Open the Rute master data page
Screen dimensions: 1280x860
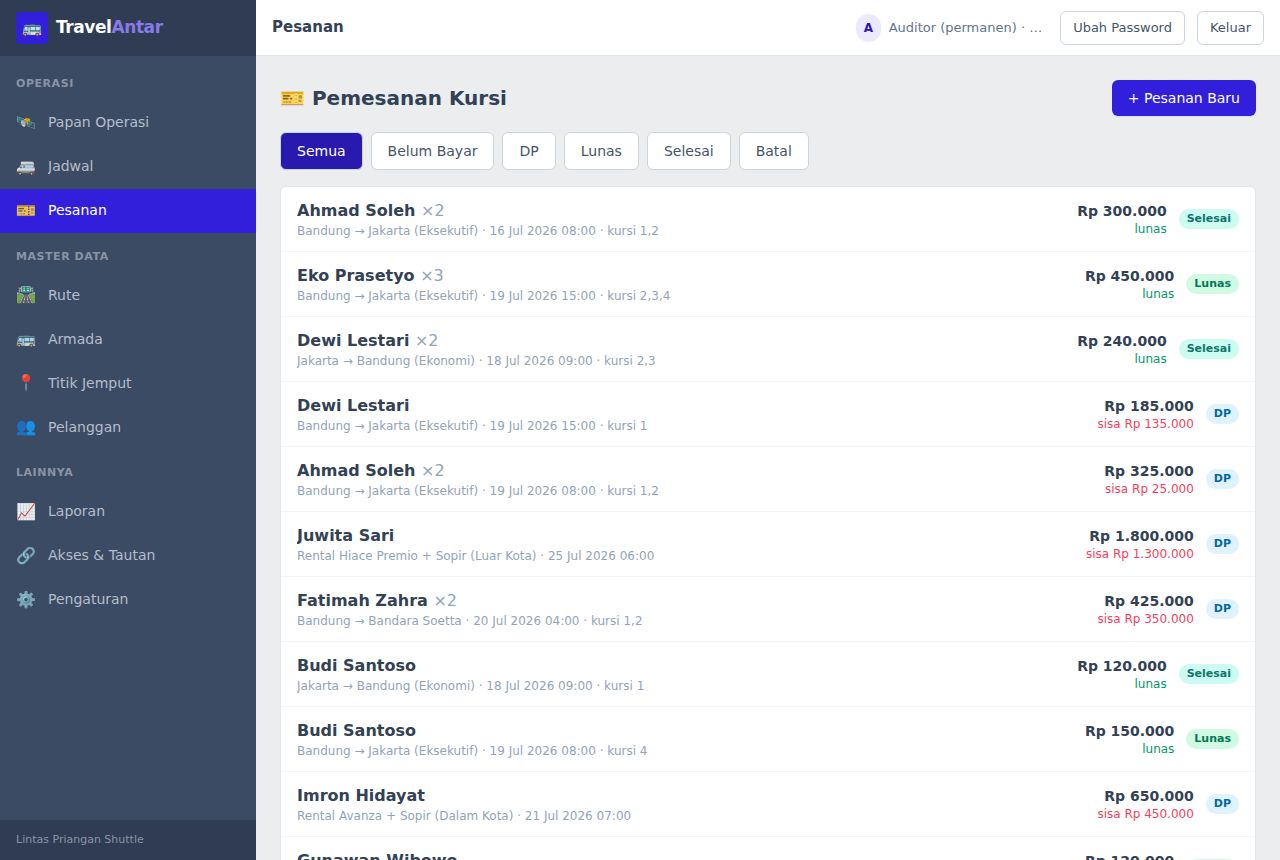coord(128,295)
